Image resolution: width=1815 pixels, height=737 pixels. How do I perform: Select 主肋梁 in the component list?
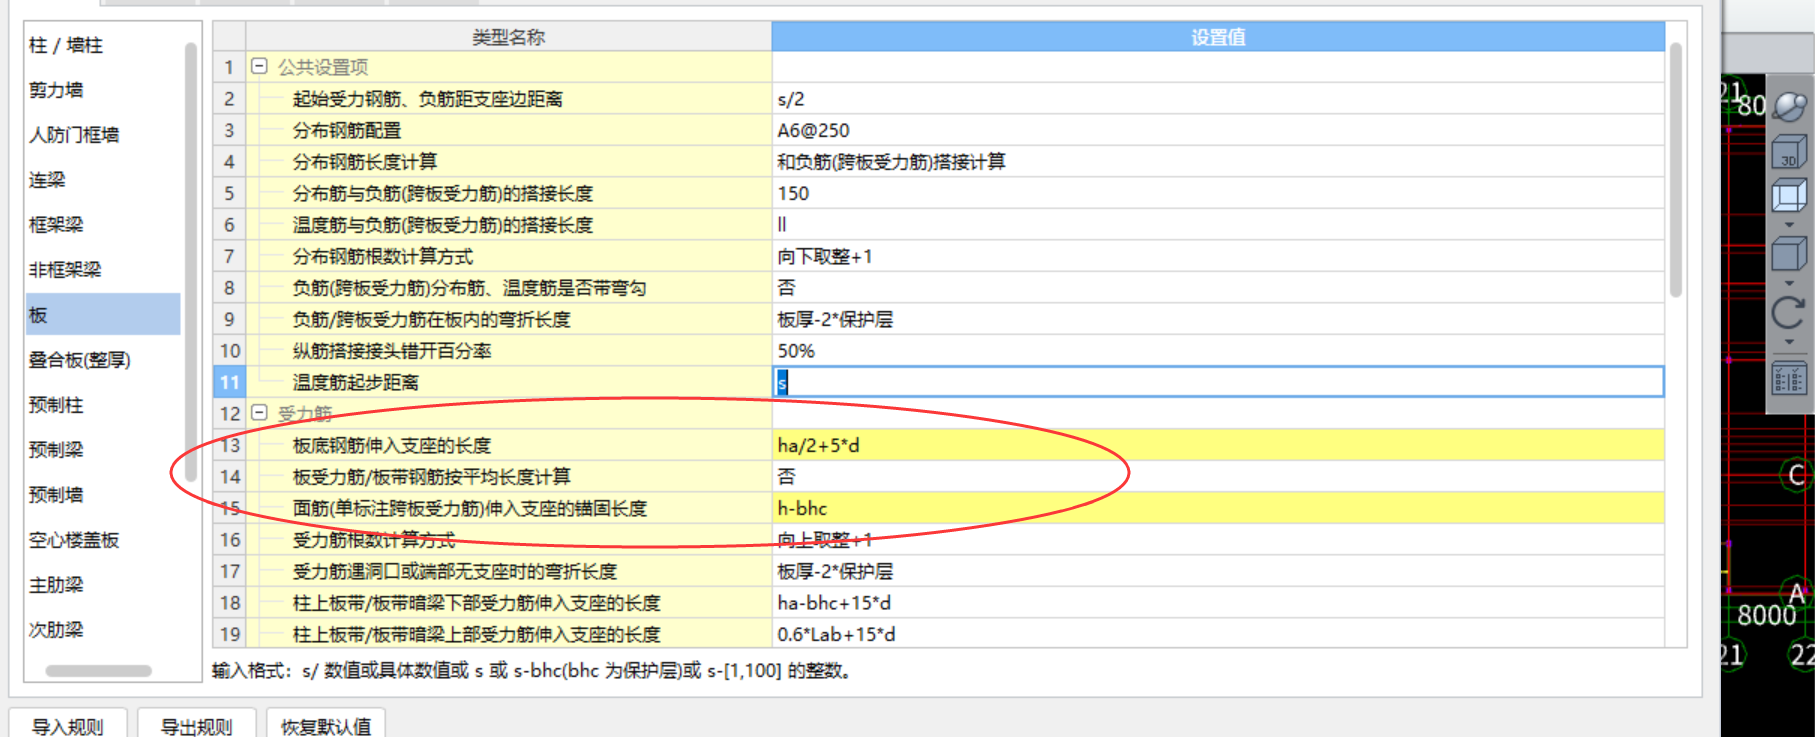click(x=56, y=585)
